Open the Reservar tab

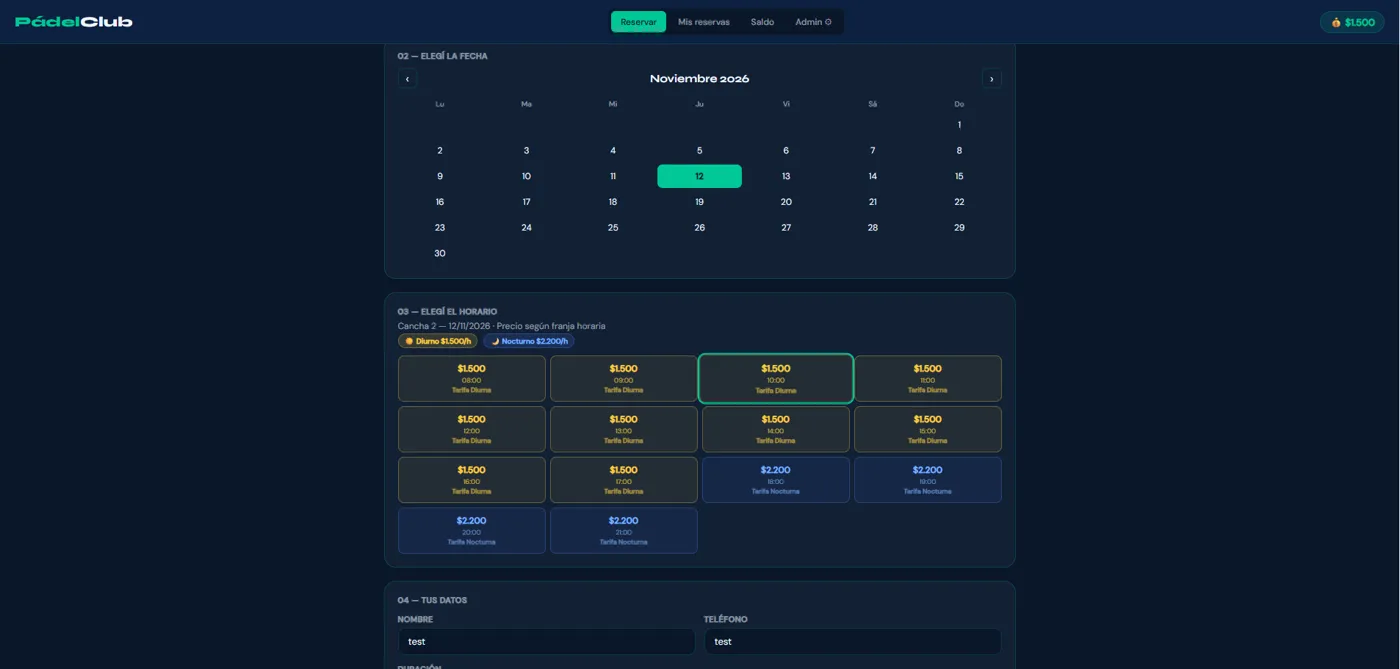click(638, 22)
